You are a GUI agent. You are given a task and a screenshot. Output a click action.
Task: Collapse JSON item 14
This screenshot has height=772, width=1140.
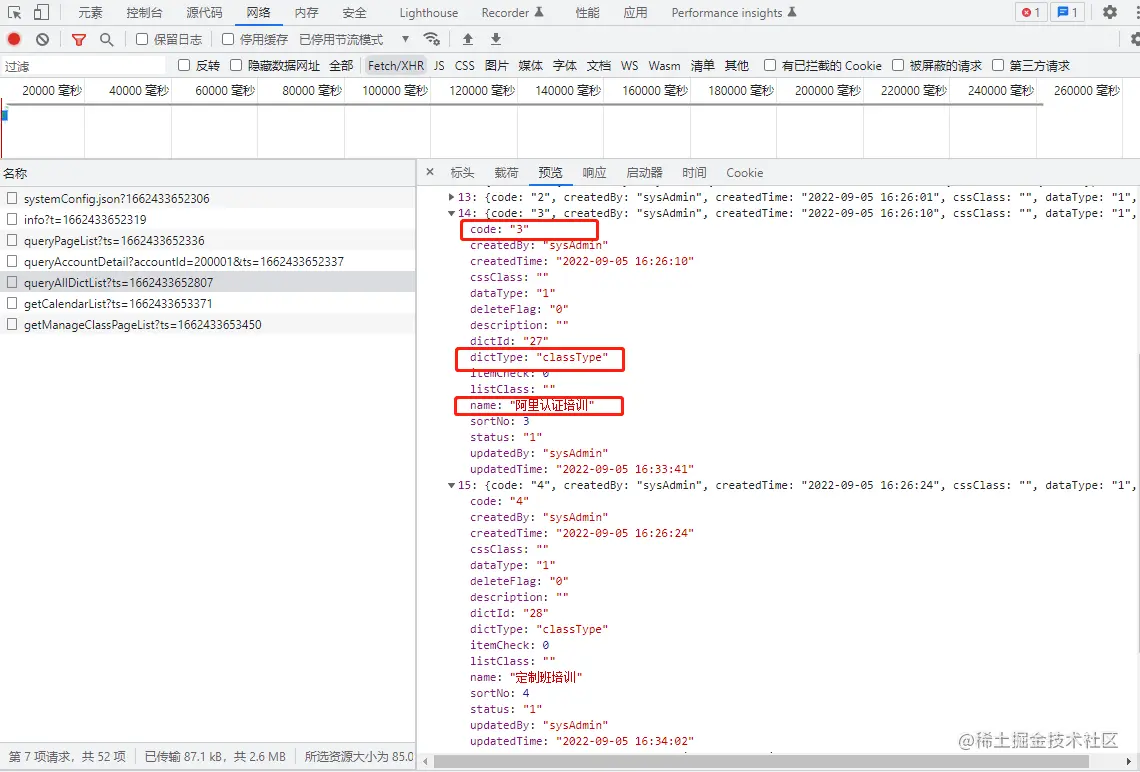pos(451,213)
